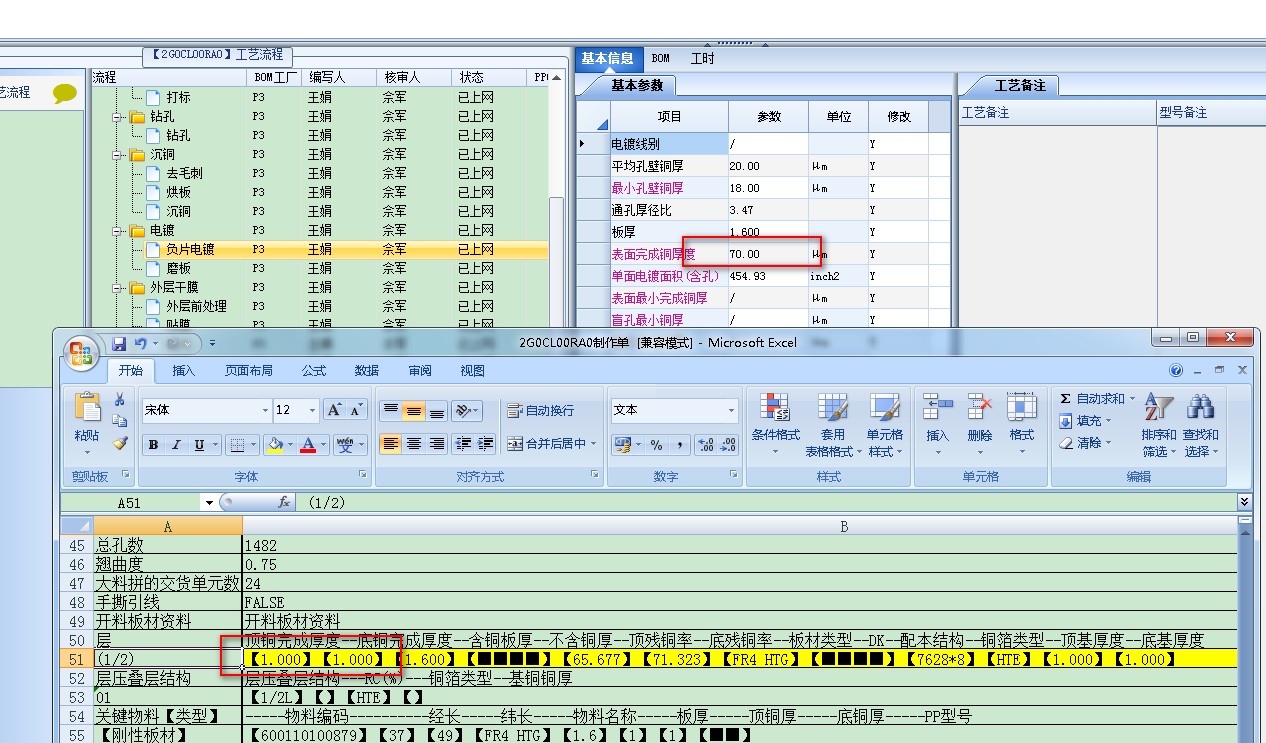Image resolution: width=1266 pixels, height=743 pixels.
Task: Click the formula bar input field
Action: pos(765,503)
